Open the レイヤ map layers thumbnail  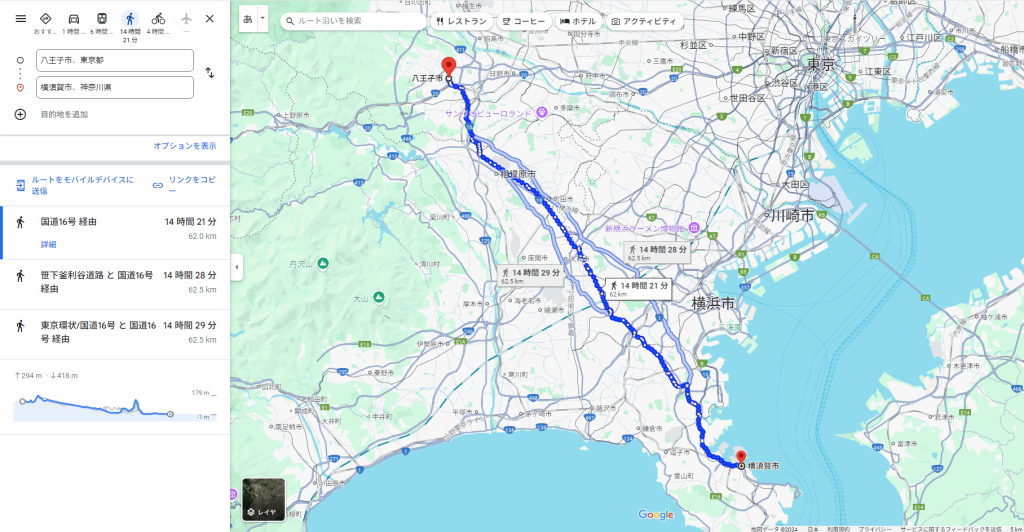click(x=263, y=499)
